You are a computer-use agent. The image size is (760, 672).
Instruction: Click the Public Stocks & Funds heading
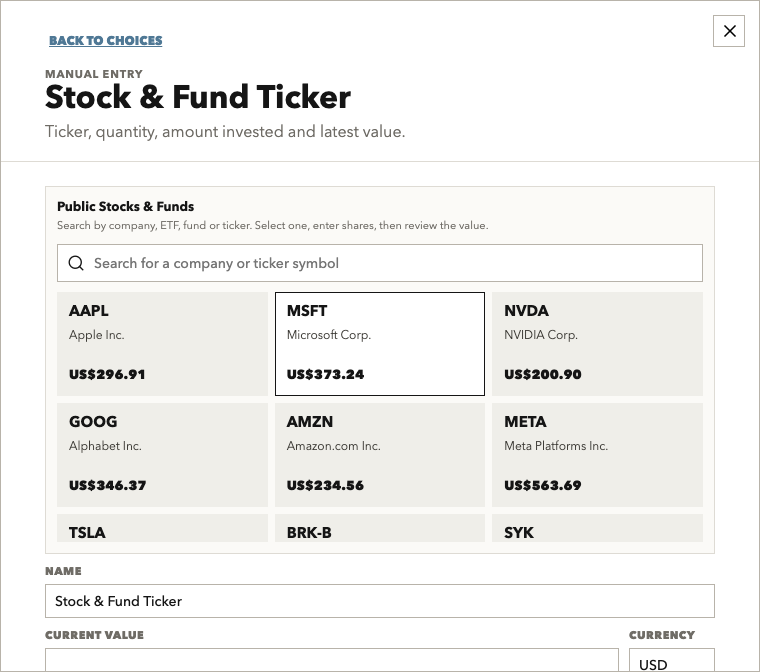(126, 207)
